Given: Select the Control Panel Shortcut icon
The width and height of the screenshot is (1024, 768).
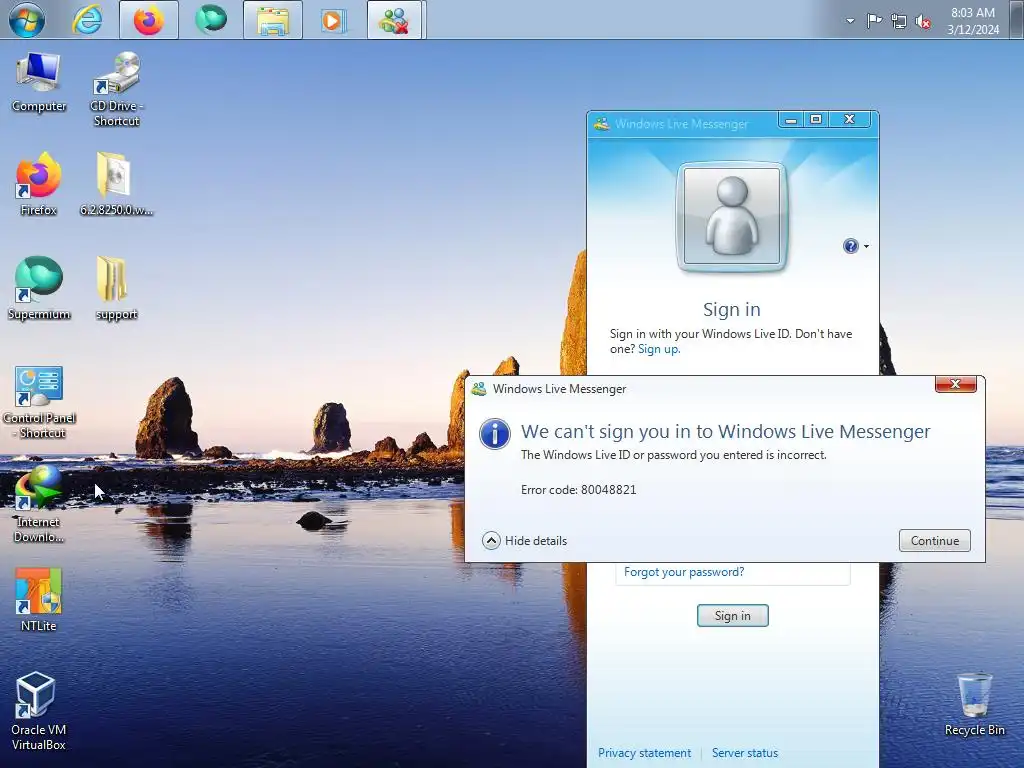Looking at the screenshot, I should click(39, 402).
